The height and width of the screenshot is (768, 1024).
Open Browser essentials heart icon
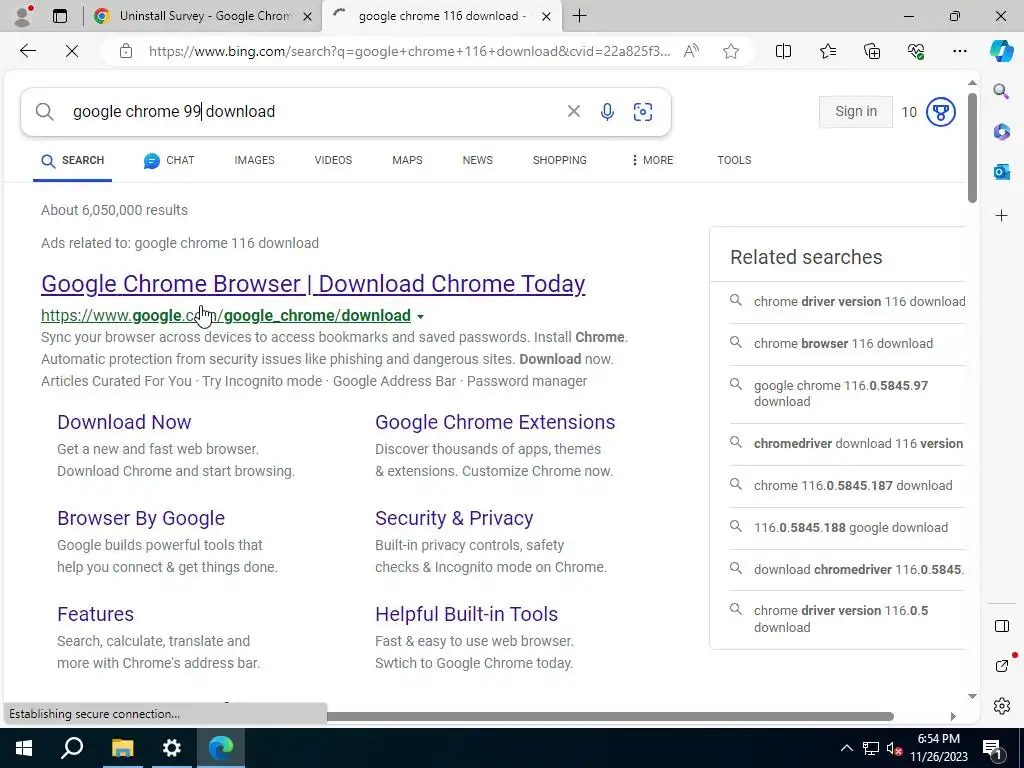tap(916, 51)
